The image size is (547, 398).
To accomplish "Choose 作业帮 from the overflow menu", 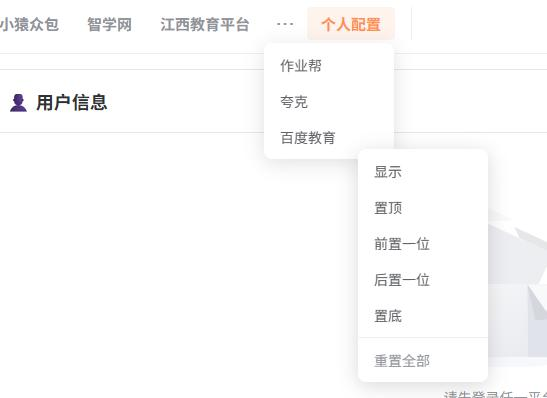I will coord(329,66).
